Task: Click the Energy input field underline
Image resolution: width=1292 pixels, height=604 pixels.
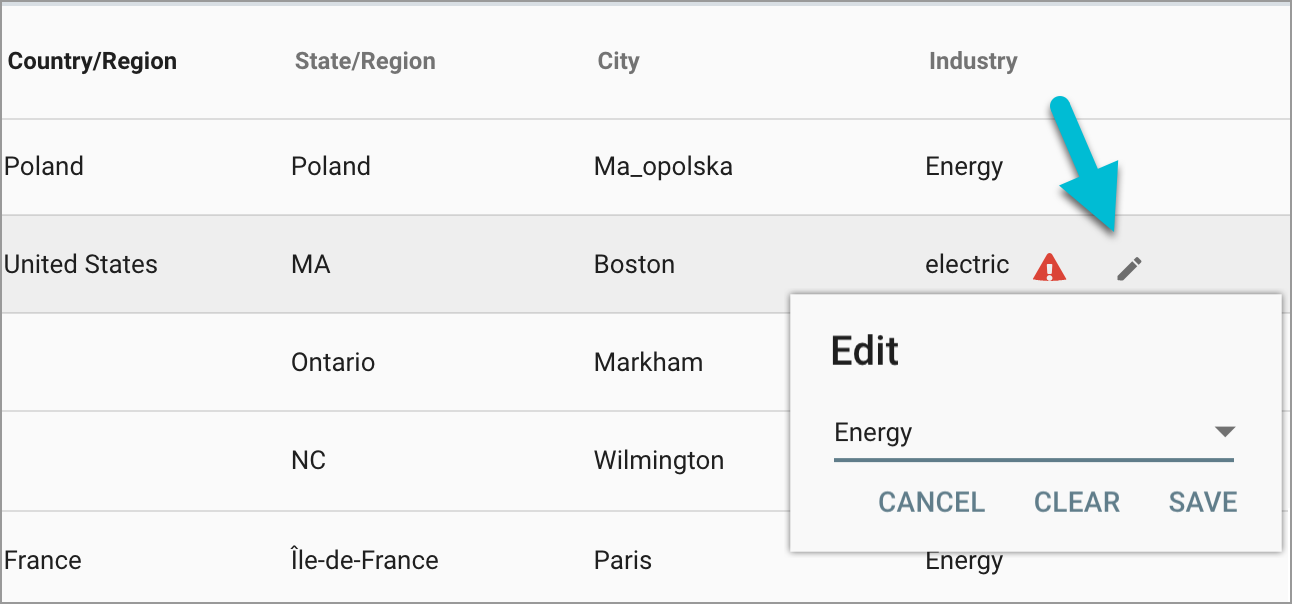Action: pos(1033,460)
